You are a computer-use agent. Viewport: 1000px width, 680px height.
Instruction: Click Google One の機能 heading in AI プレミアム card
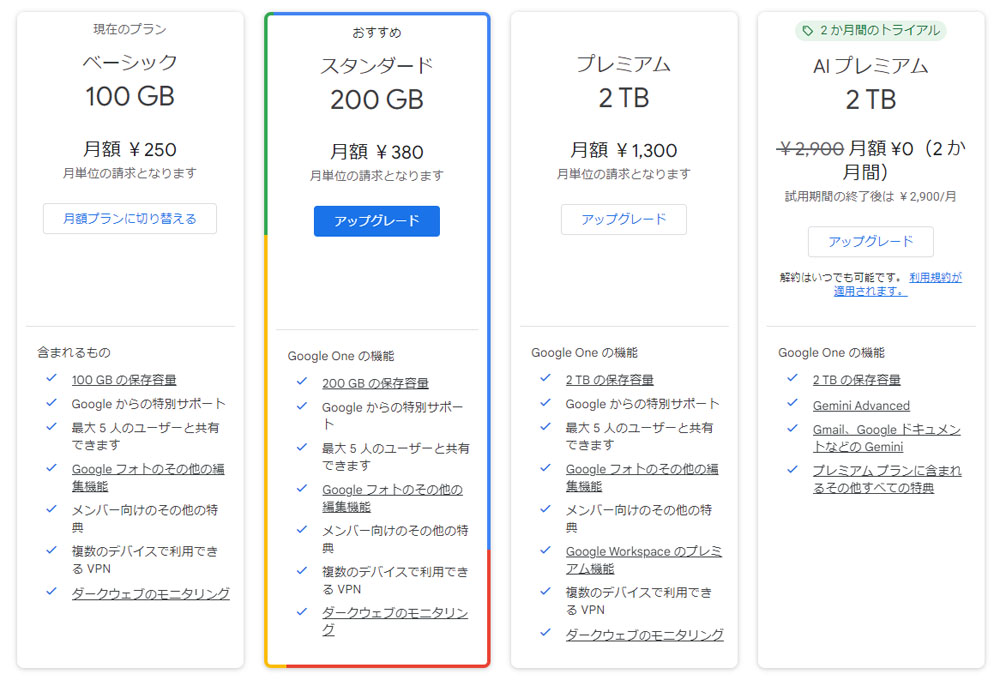click(831, 353)
